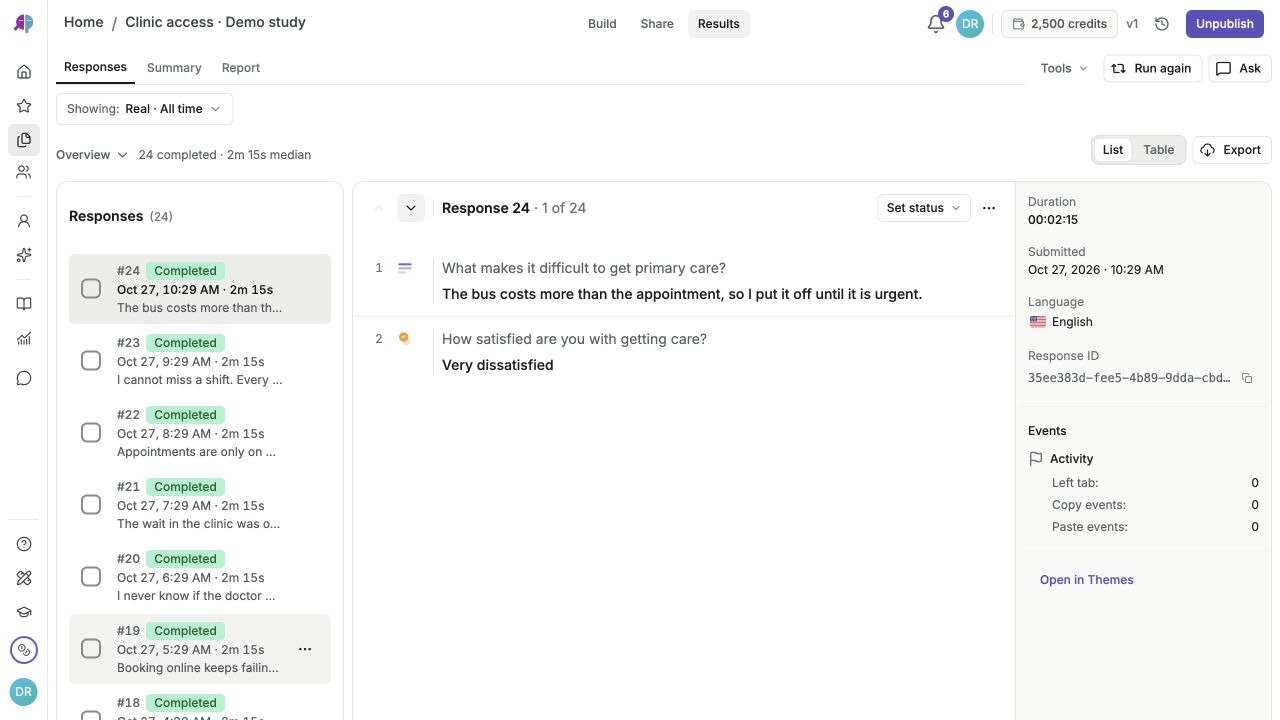
Task: Tick the checkbox for response #23
Action: point(91,361)
